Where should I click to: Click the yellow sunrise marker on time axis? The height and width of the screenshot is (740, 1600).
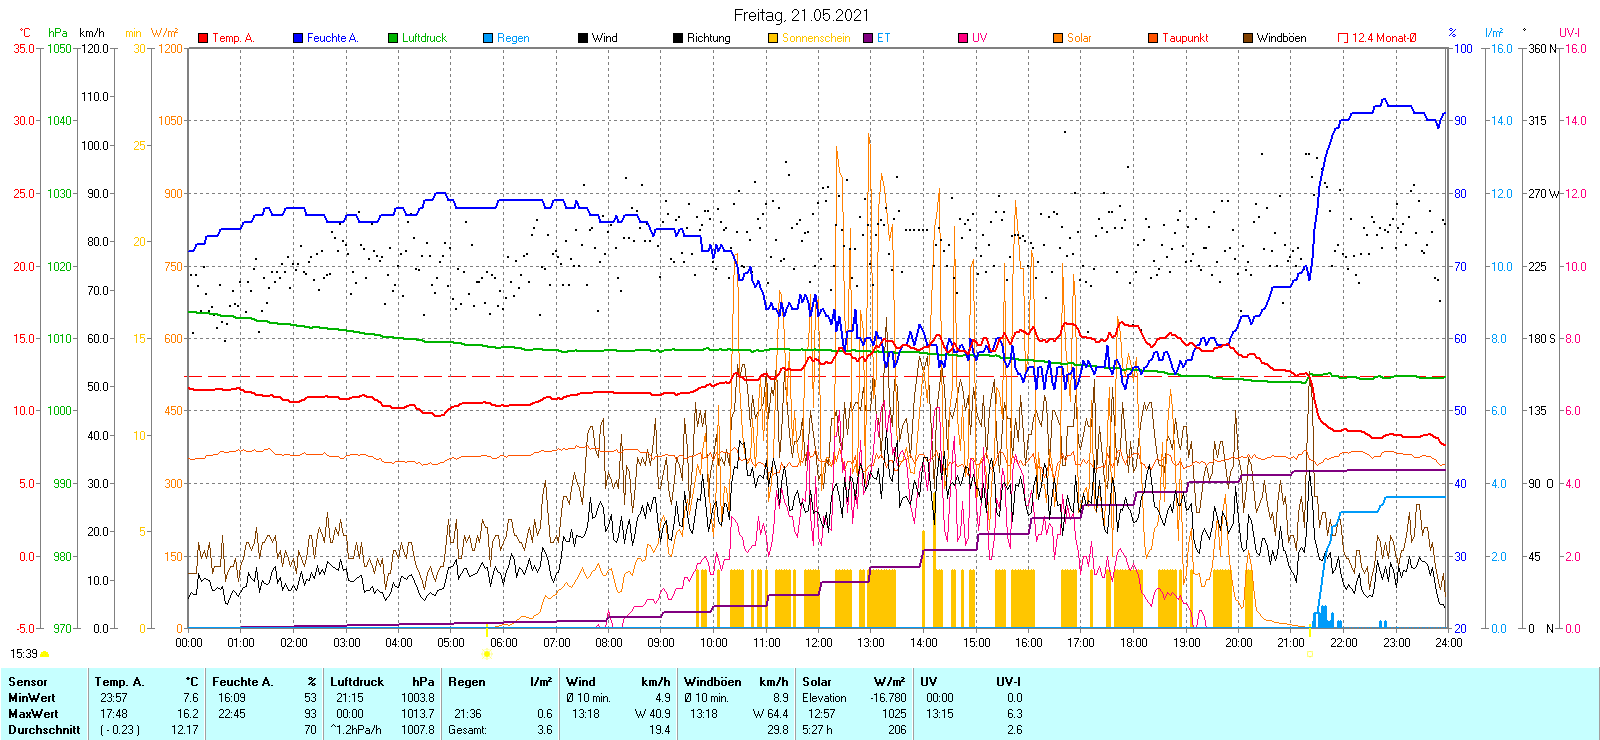click(487, 654)
